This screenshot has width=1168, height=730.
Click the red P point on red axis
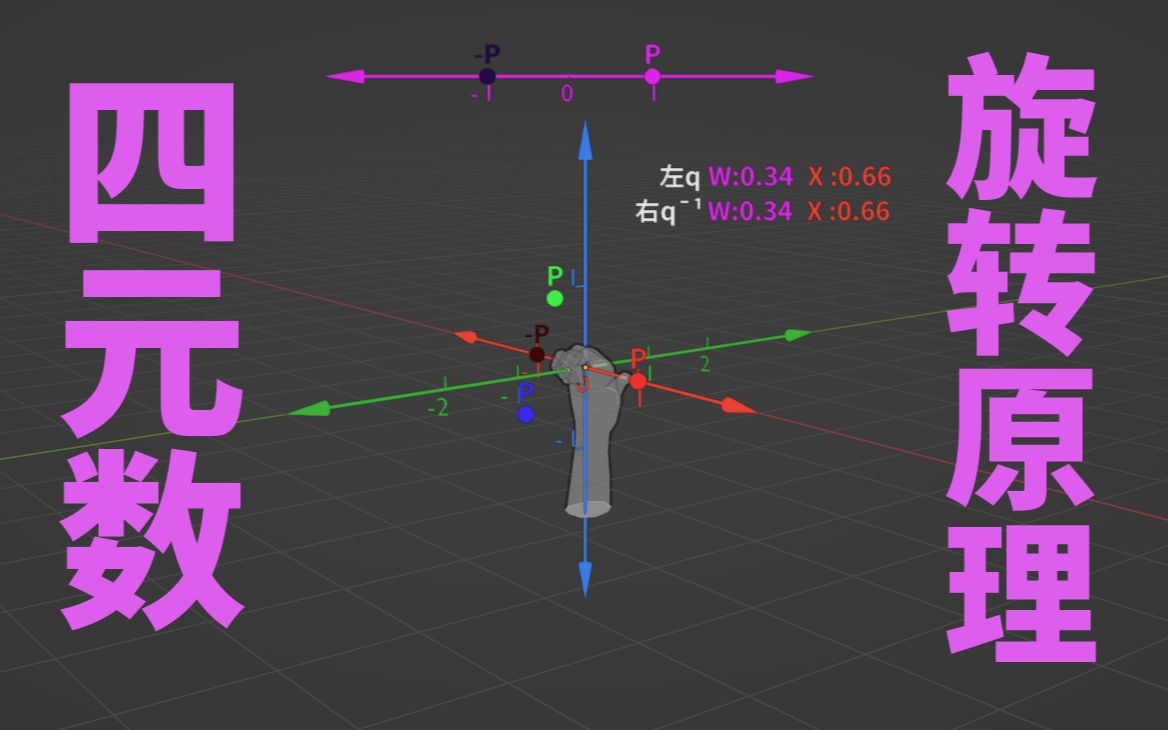pyautogui.click(x=638, y=381)
